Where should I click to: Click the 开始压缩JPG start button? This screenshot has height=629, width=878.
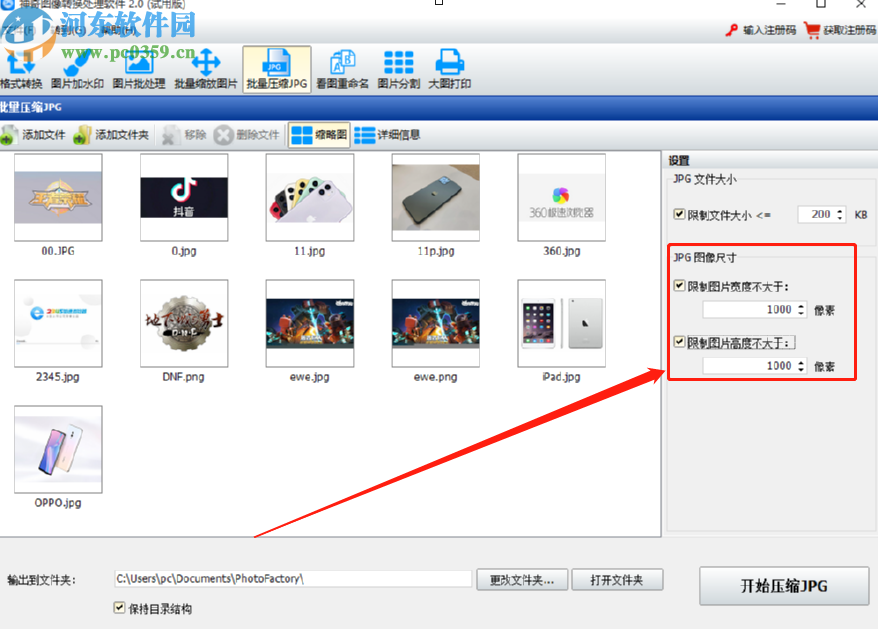[x=784, y=586]
